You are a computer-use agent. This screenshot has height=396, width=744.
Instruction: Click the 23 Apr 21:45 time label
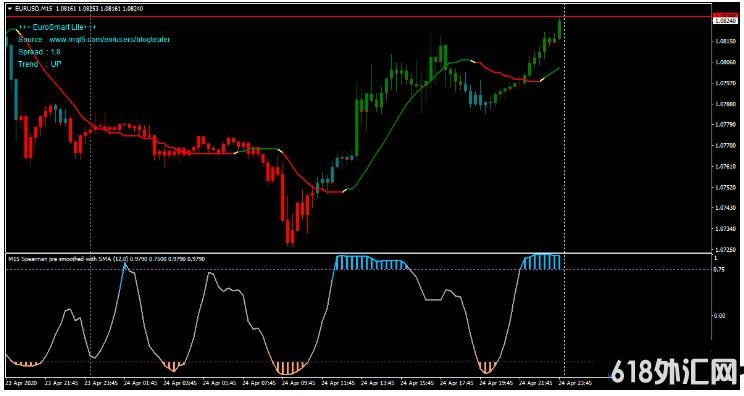coord(61,383)
